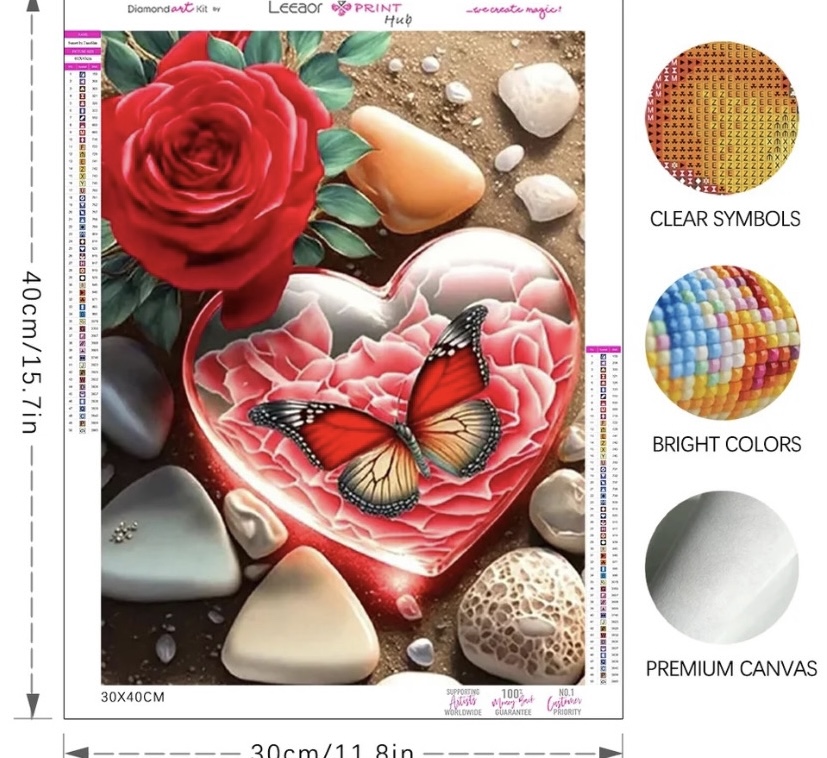Click the right color symbol legend strip
Image resolution: width=827 pixels, height=758 pixels.
(x=603, y=515)
